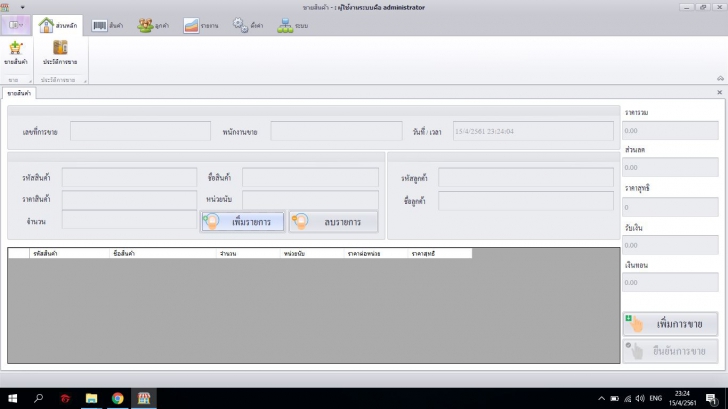Click the ยืนยันการขาย confirm sale button

point(670,351)
